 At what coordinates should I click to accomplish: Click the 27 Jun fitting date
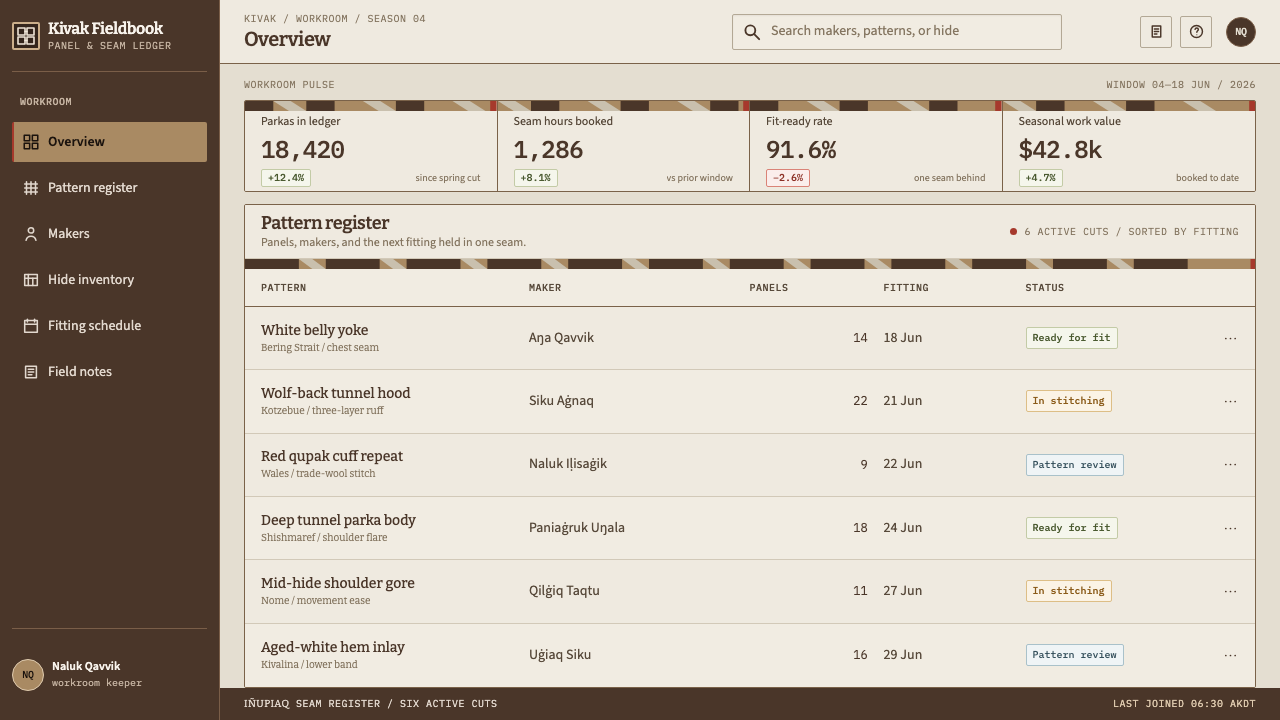click(902, 591)
